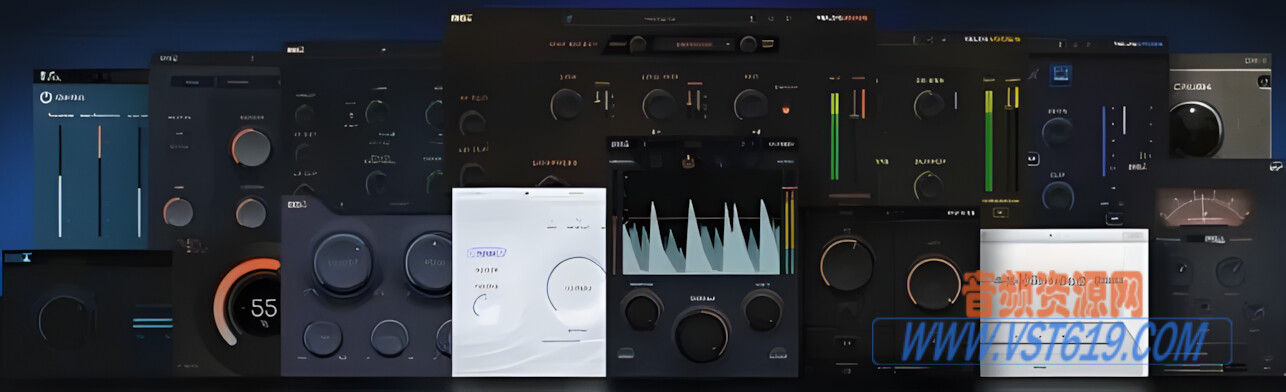Screen dimensions: 1286x392
Task: Click the orange-tipped fader in the blue fader plugin
Action: pos(99,181)
